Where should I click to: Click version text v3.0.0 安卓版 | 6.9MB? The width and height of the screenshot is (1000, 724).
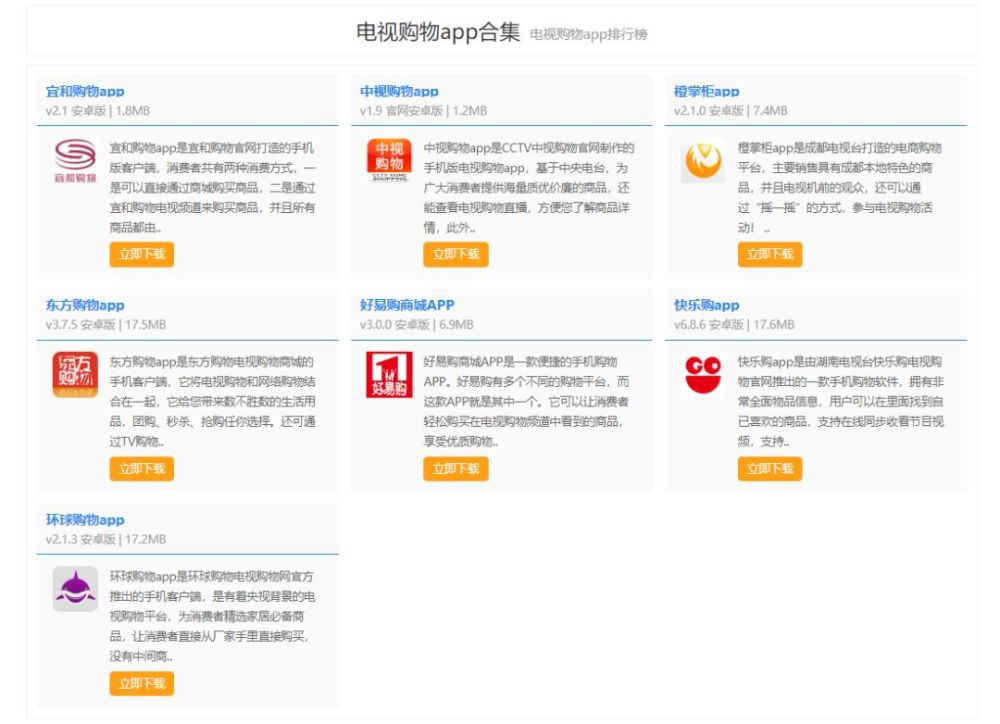pos(416,324)
